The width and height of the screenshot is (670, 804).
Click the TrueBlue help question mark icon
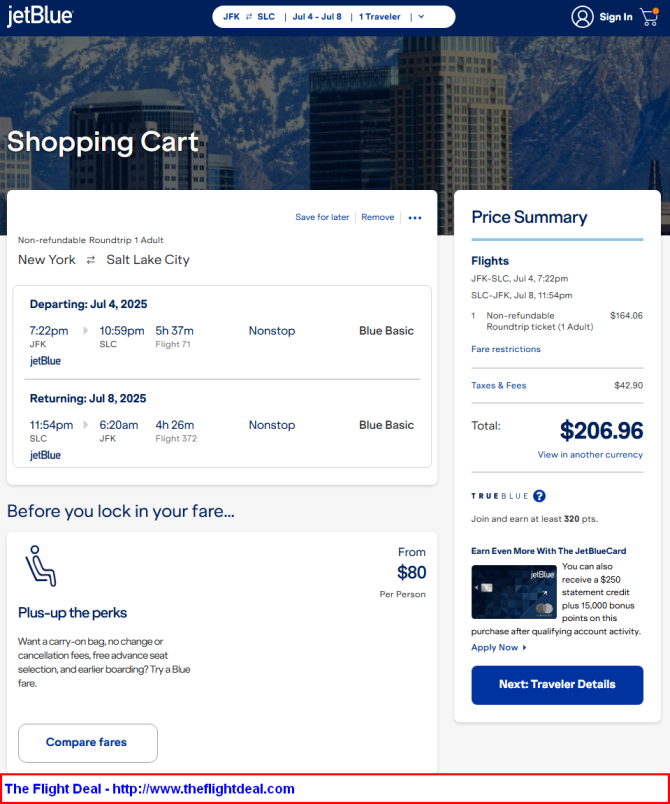(540, 496)
